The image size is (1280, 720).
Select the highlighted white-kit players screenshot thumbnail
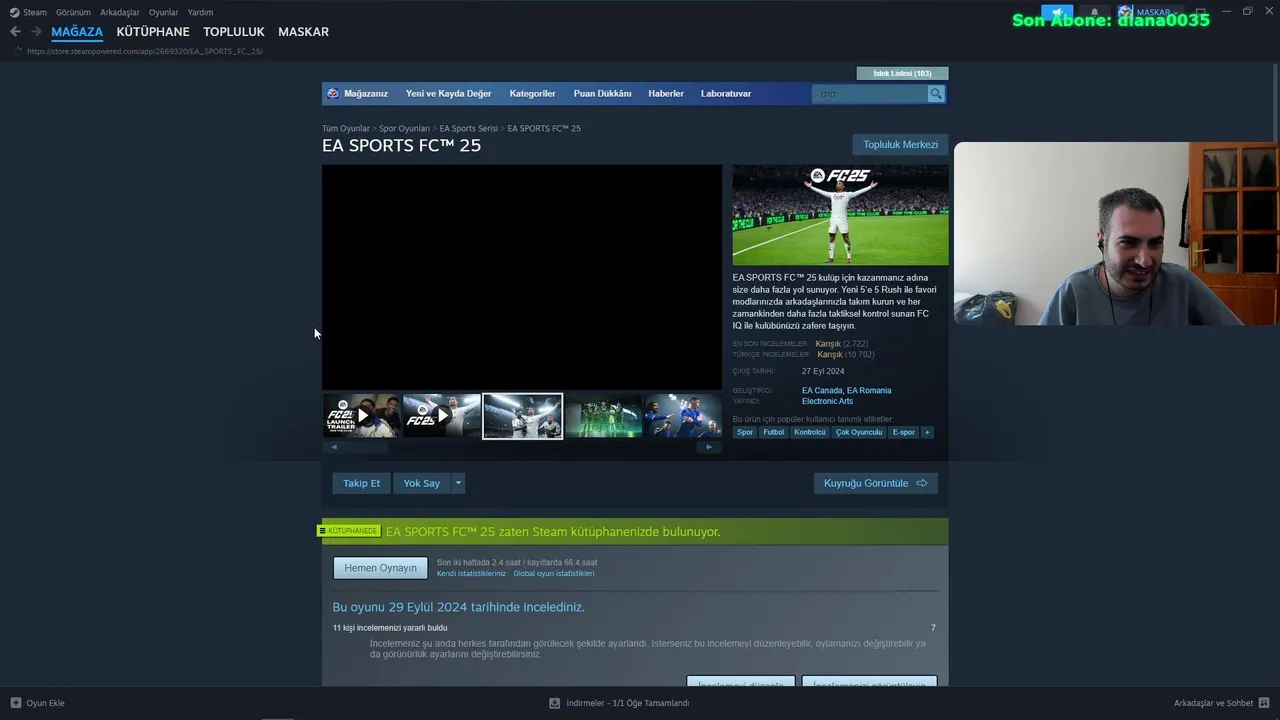pyautogui.click(x=523, y=416)
